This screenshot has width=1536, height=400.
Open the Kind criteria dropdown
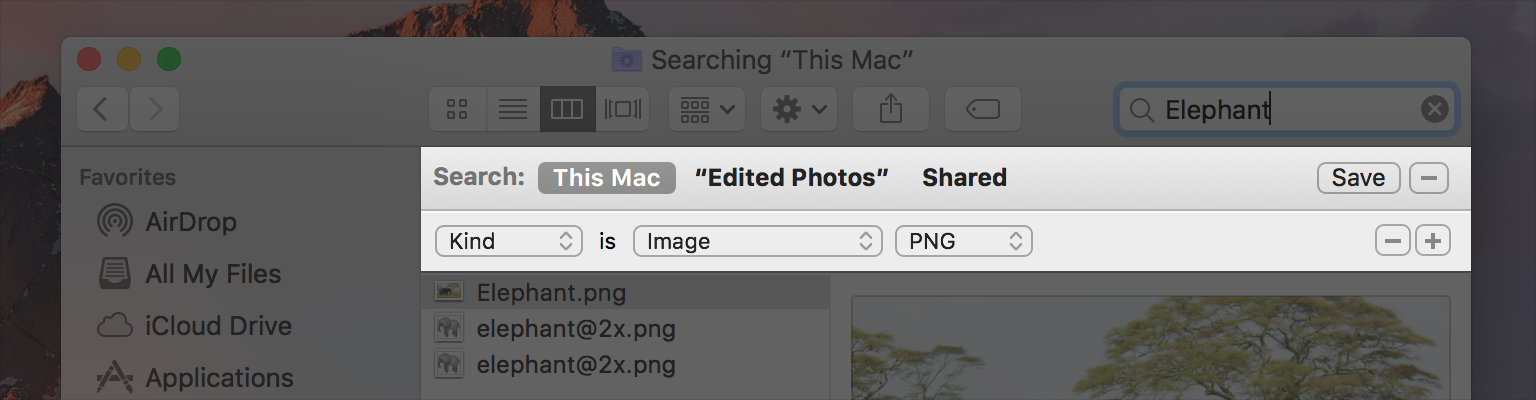tap(509, 241)
